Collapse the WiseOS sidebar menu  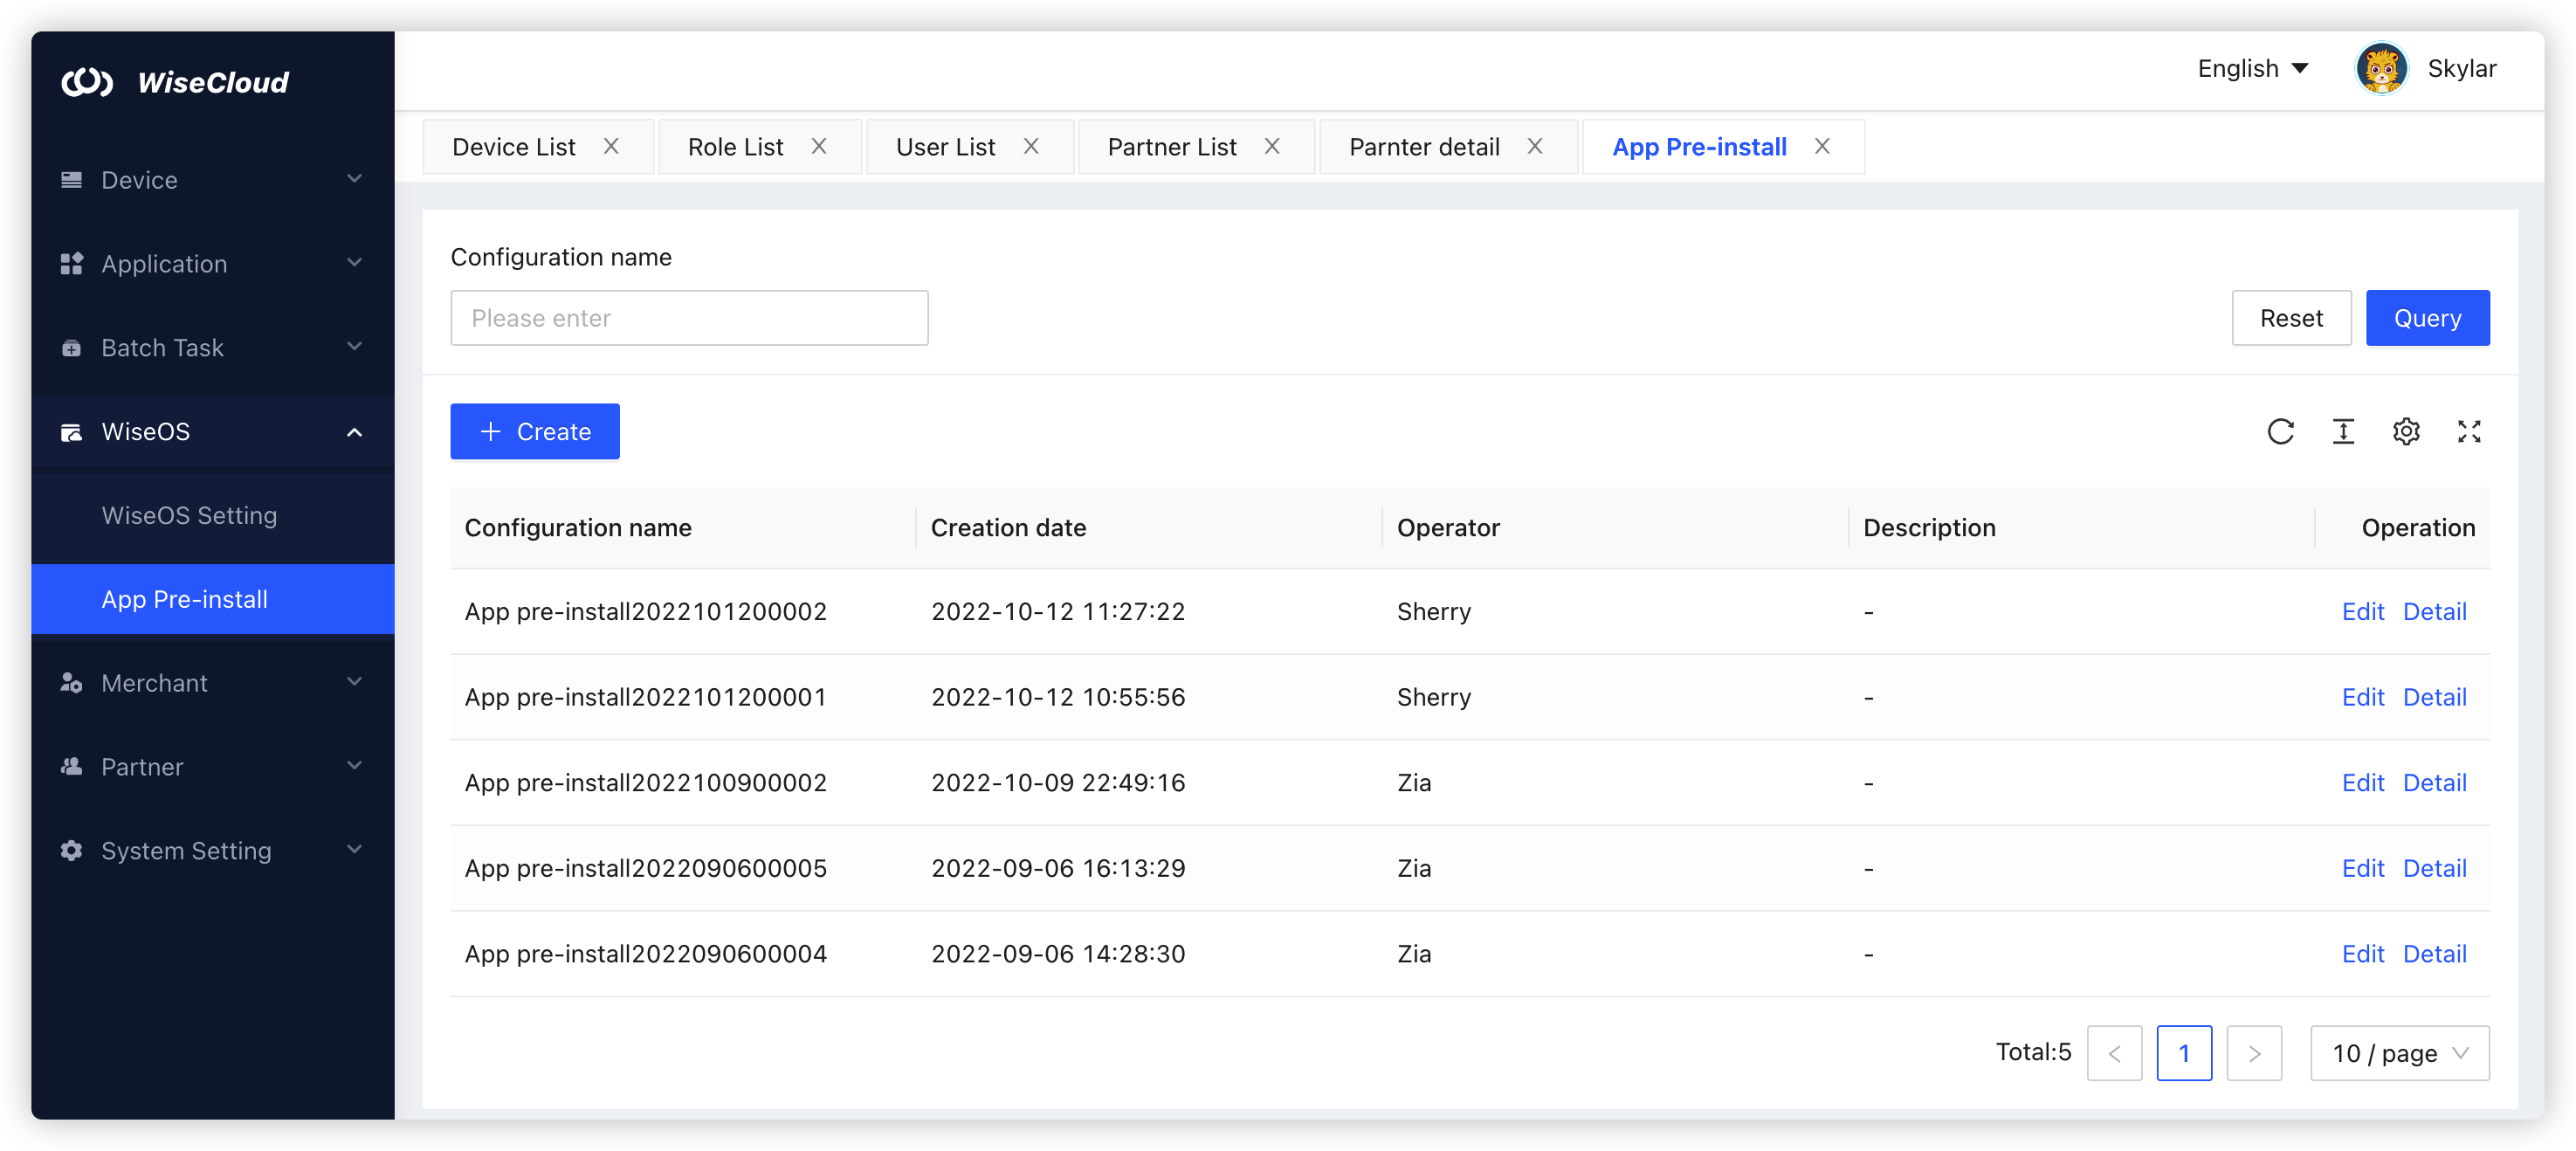[x=352, y=432]
